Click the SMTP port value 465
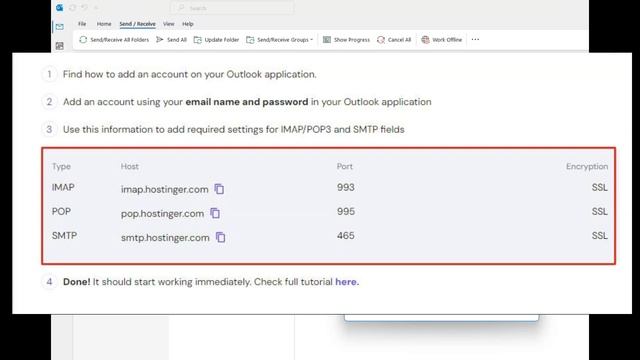Image resolution: width=640 pixels, height=360 pixels. pos(346,236)
